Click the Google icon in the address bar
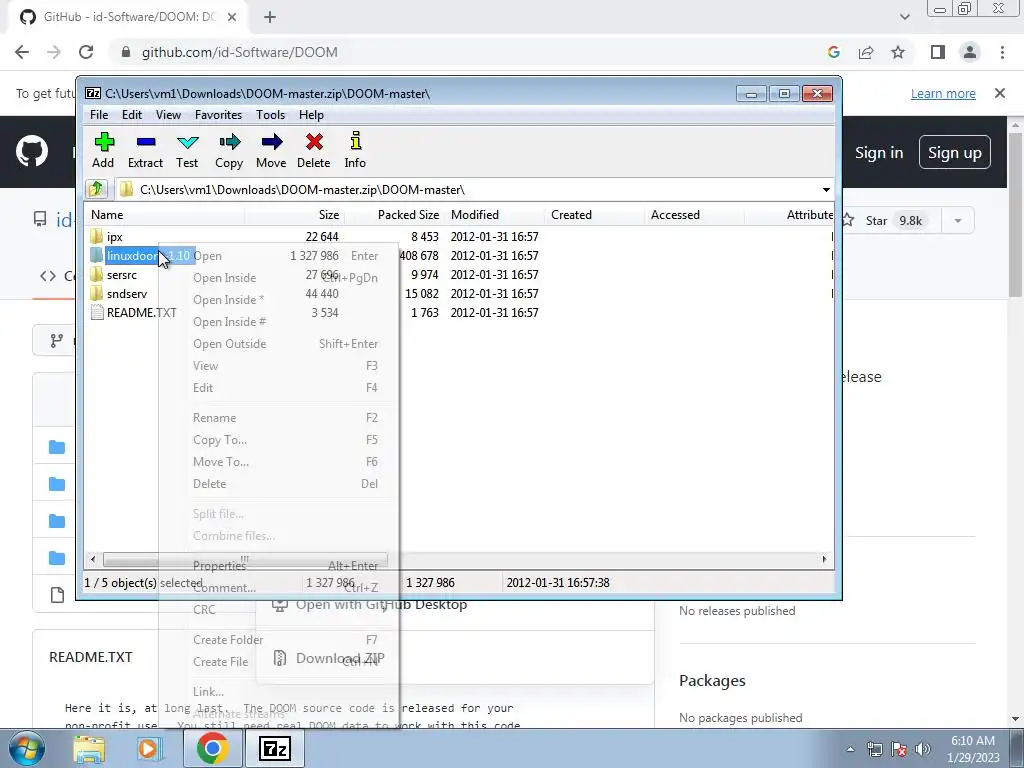The image size is (1024, 768). coord(833,52)
